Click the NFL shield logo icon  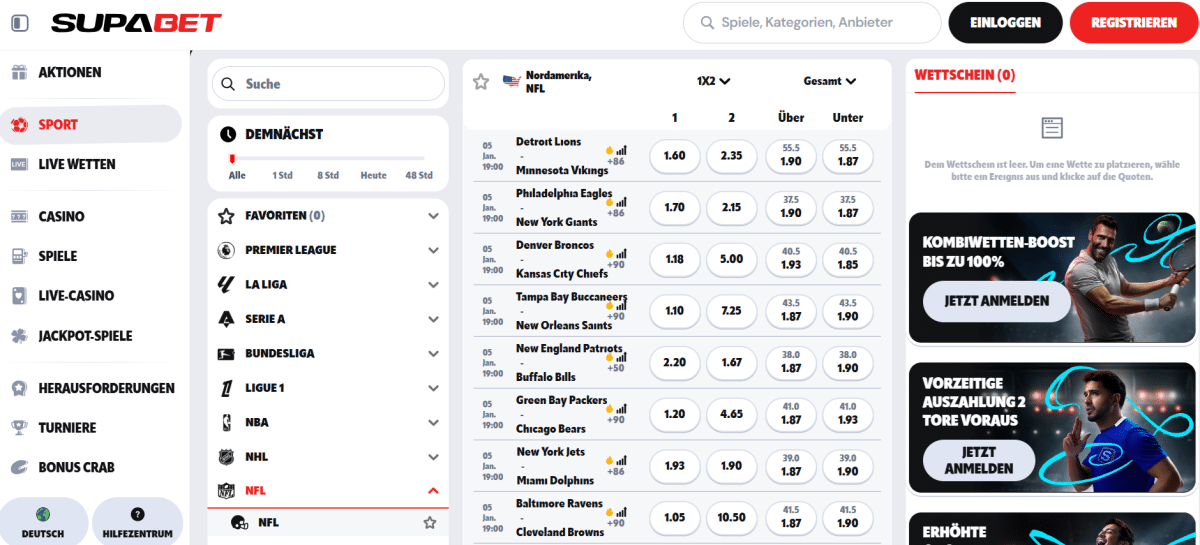click(226, 491)
